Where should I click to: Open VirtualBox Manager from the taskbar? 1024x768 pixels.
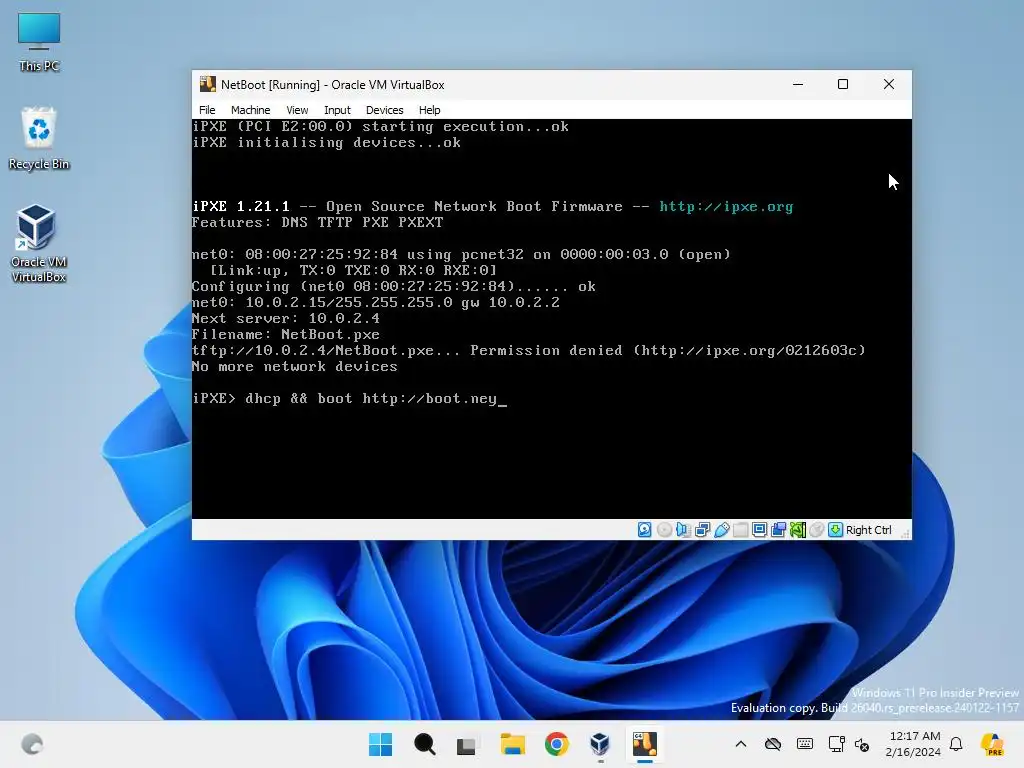[600, 744]
